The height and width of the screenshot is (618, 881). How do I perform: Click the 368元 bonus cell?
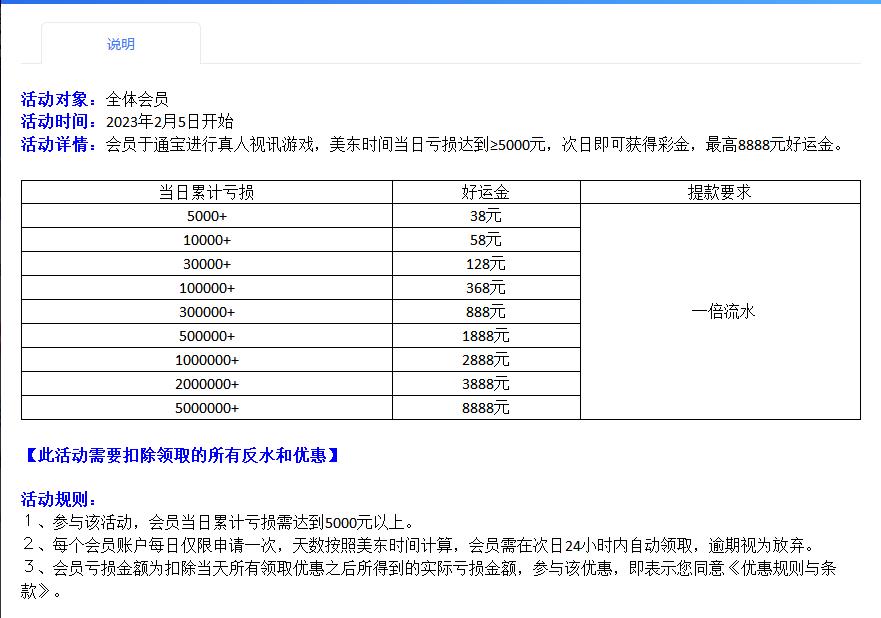pyautogui.click(x=486, y=288)
